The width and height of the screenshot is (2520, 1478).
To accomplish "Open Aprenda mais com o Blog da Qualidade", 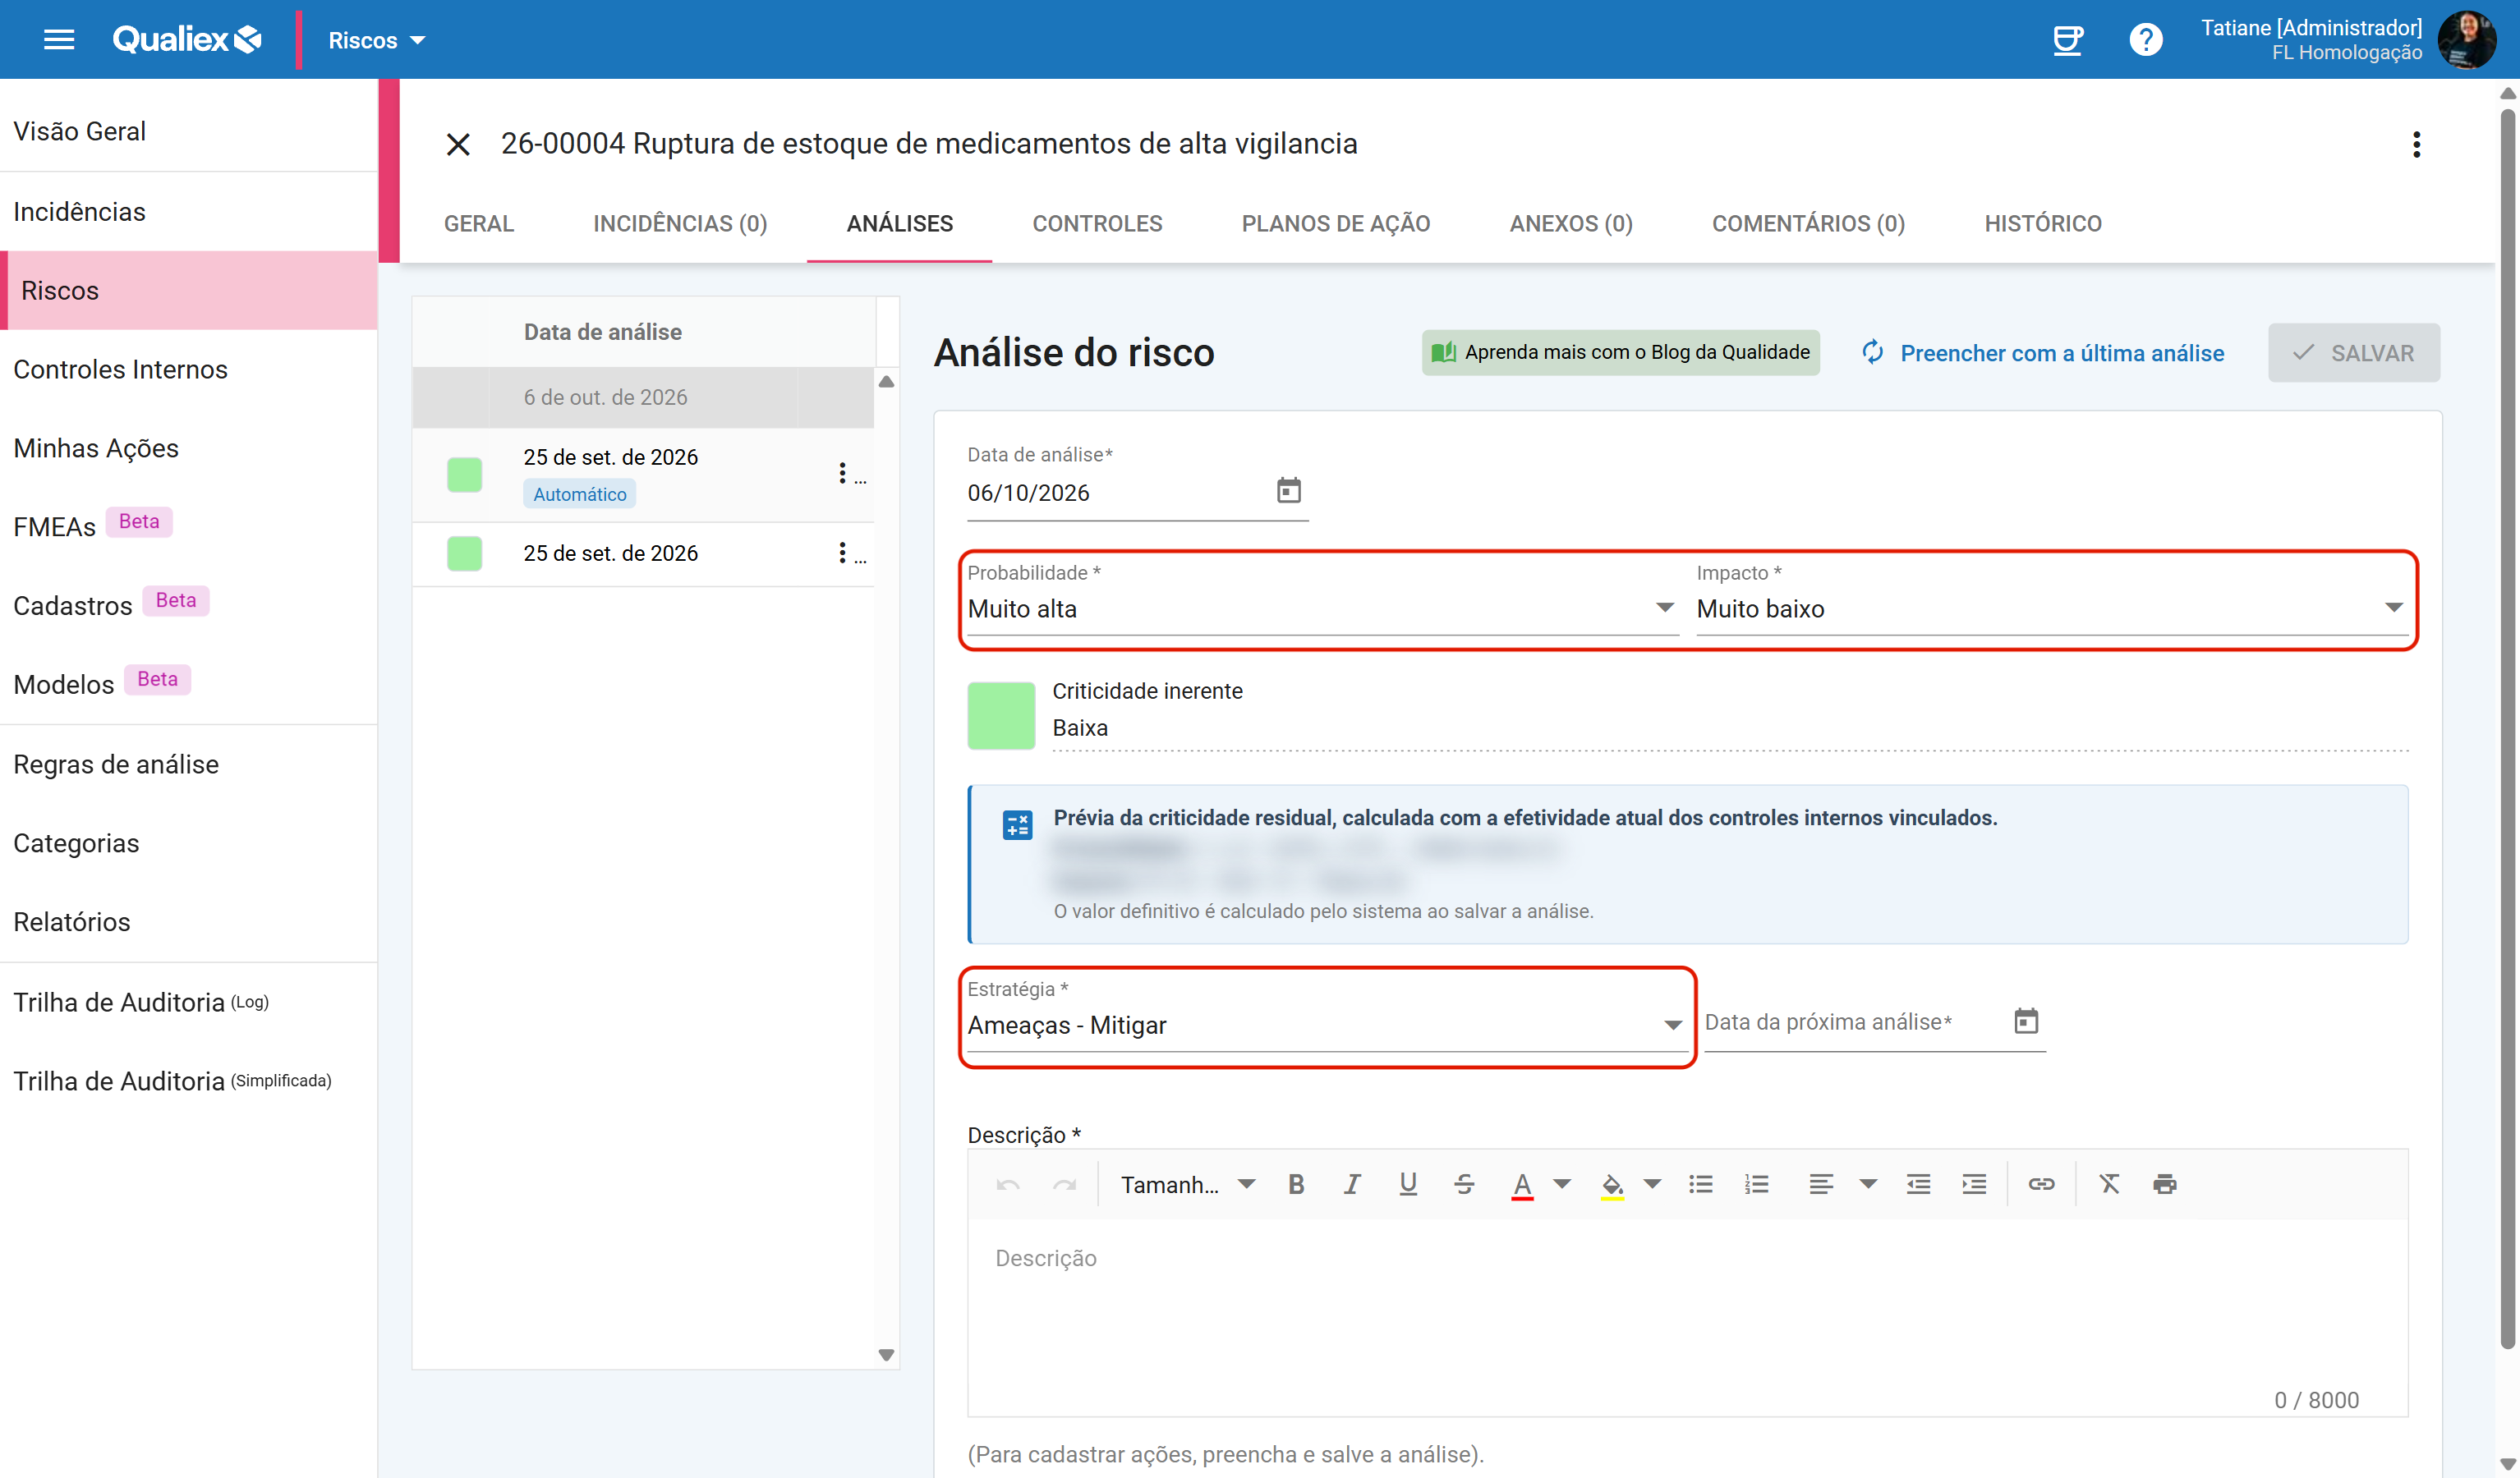I will pos(1620,352).
